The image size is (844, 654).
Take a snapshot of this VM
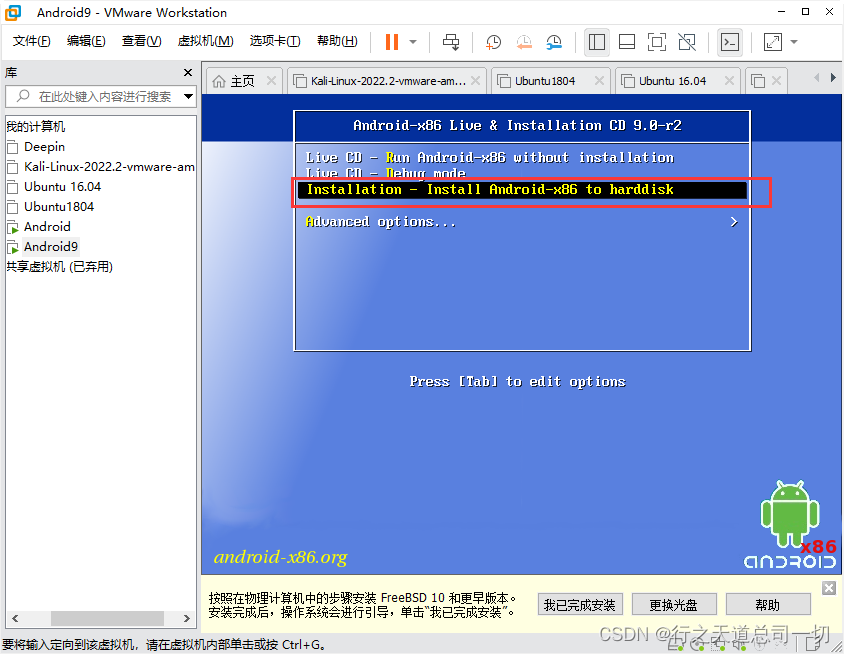pos(493,42)
